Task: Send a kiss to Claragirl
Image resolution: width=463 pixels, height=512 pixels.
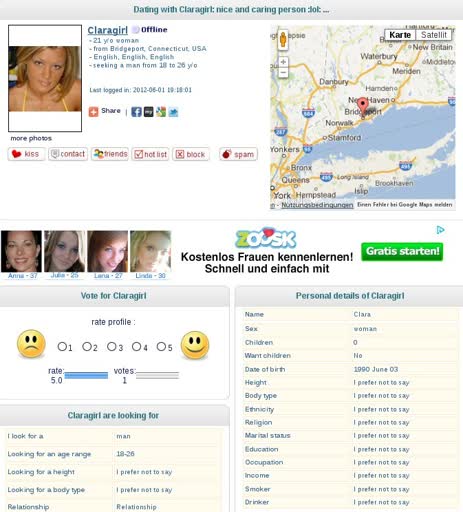Action: click(26, 154)
